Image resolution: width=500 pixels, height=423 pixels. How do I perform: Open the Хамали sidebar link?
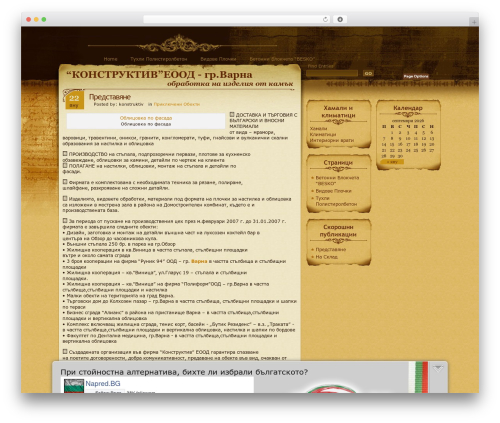[x=318, y=129]
